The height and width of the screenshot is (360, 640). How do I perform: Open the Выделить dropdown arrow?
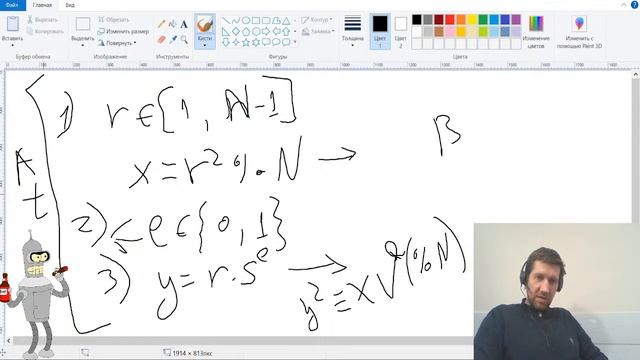[83, 45]
